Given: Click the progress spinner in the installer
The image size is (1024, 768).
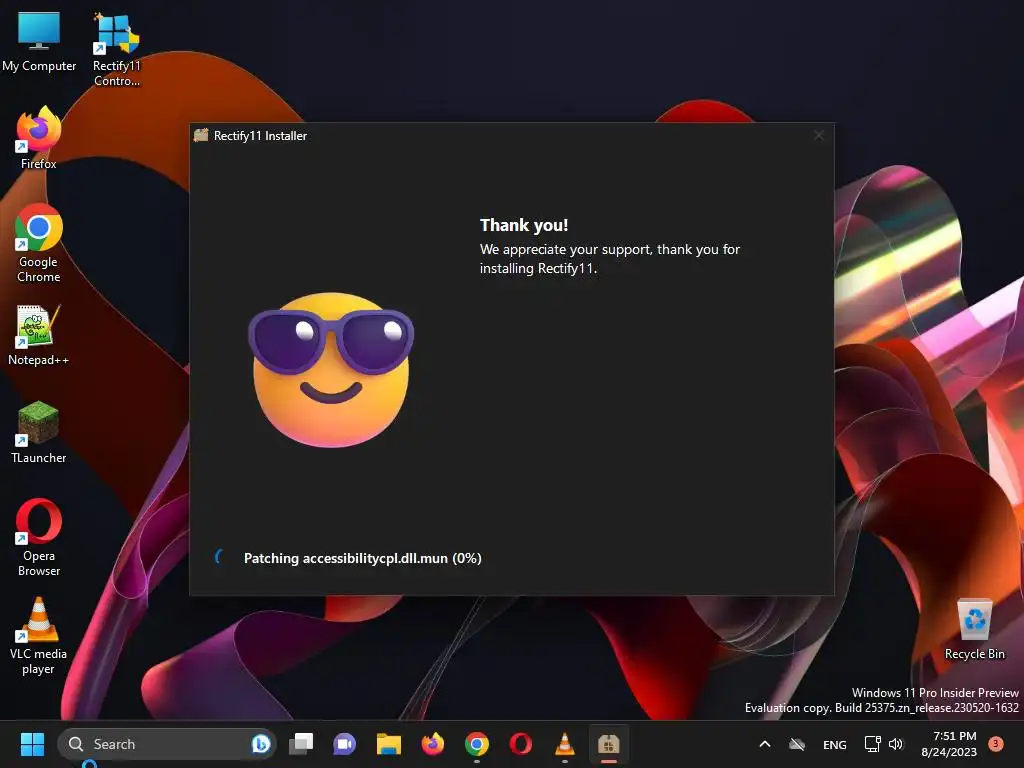Looking at the screenshot, I should (221, 557).
